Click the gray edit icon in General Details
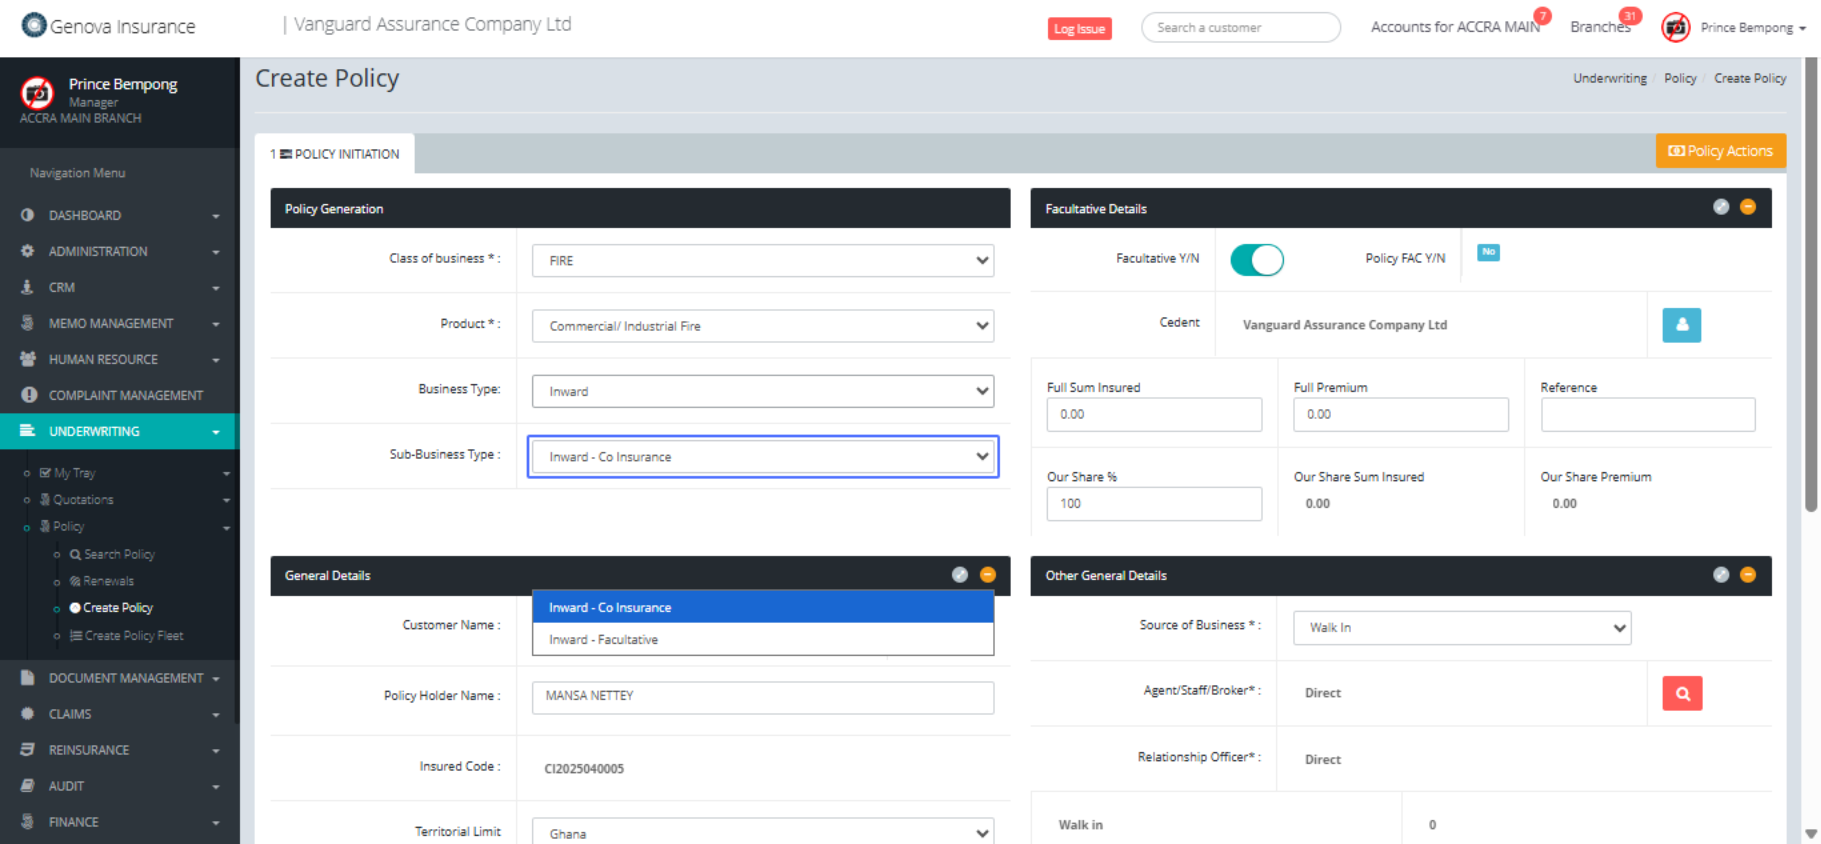Viewport: 1821px width, 844px height. coord(960,575)
